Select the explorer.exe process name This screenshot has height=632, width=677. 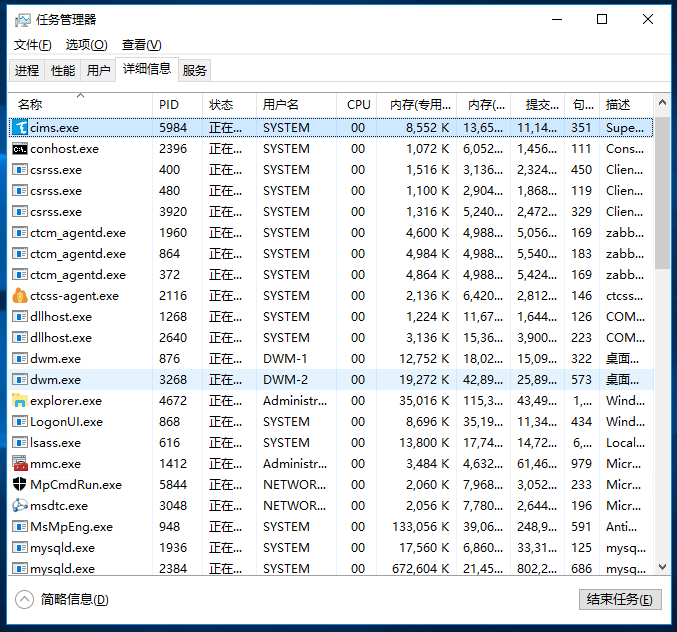click(66, 401)
